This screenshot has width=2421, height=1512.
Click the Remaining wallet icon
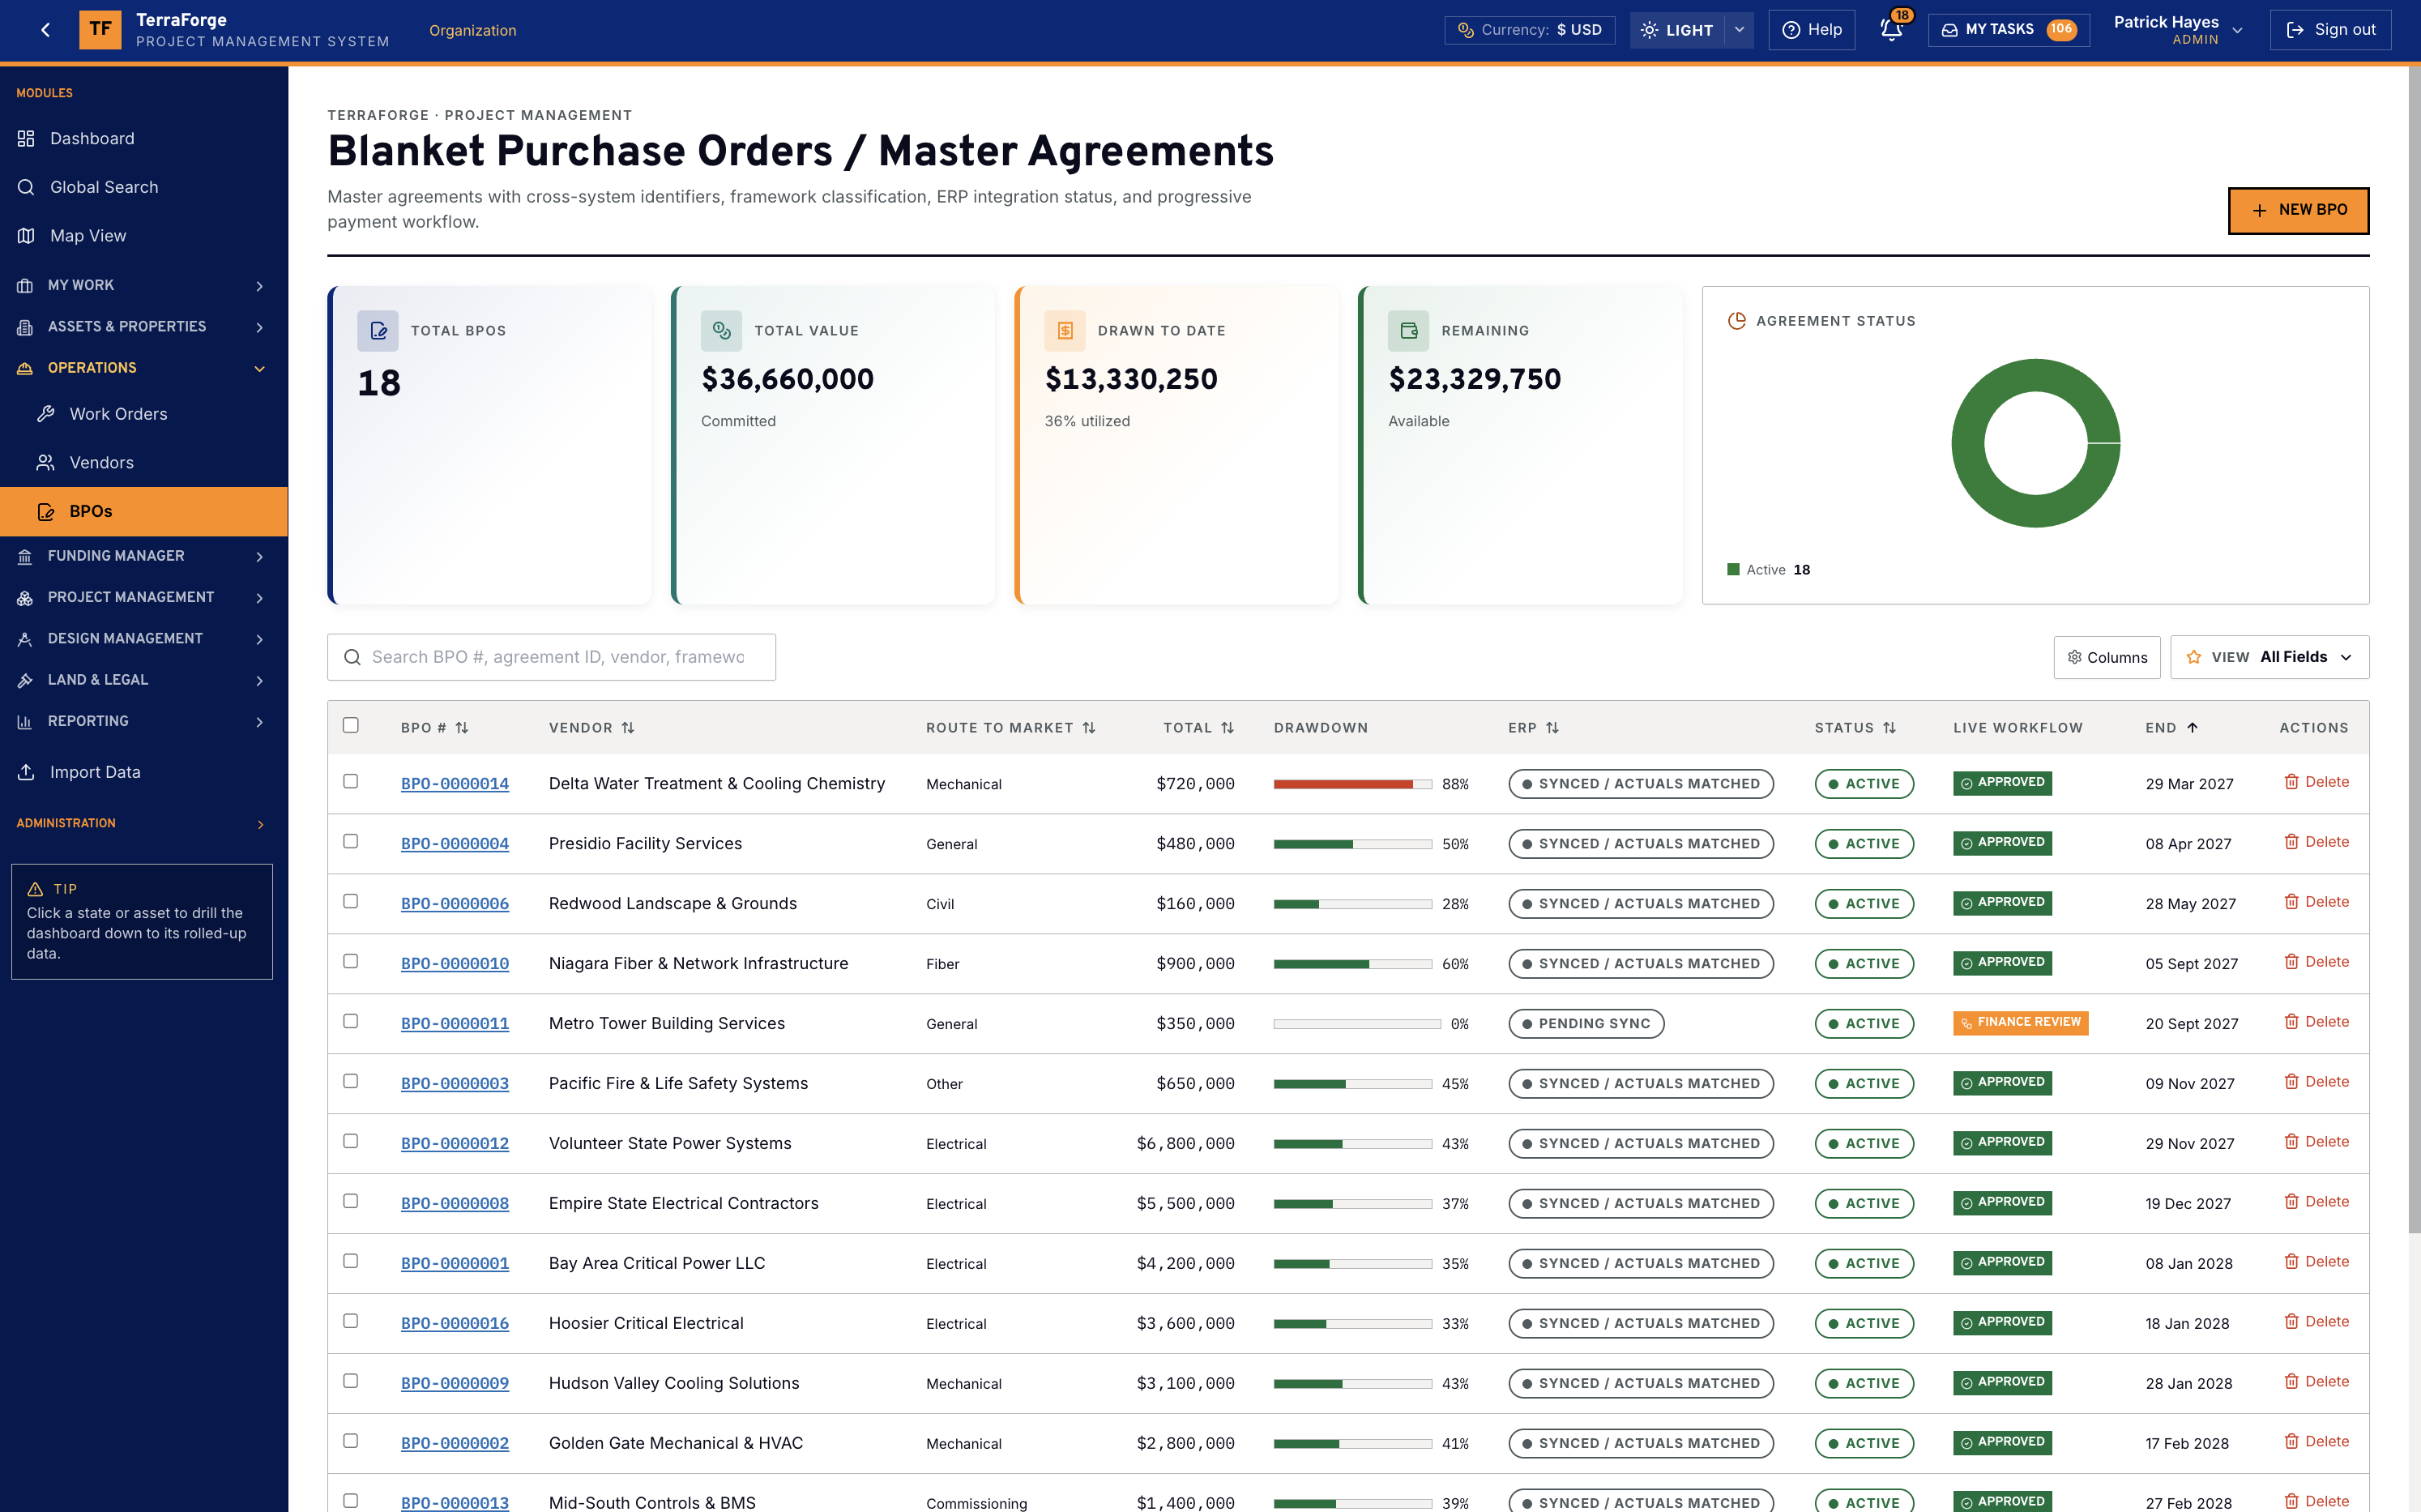pyautogui.click(x=1408, y=331)
